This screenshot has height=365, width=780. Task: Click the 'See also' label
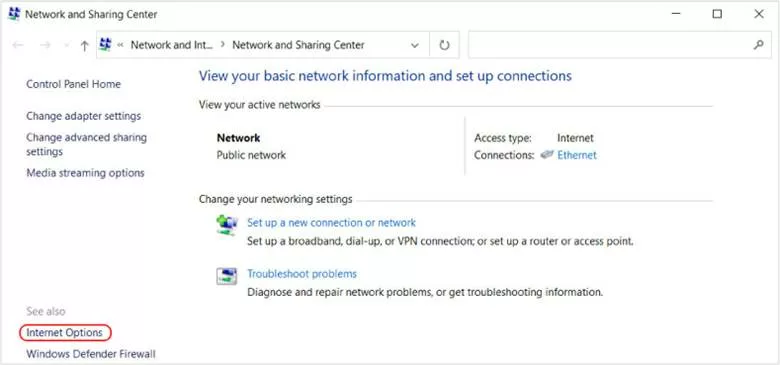[x=46, y=311]
